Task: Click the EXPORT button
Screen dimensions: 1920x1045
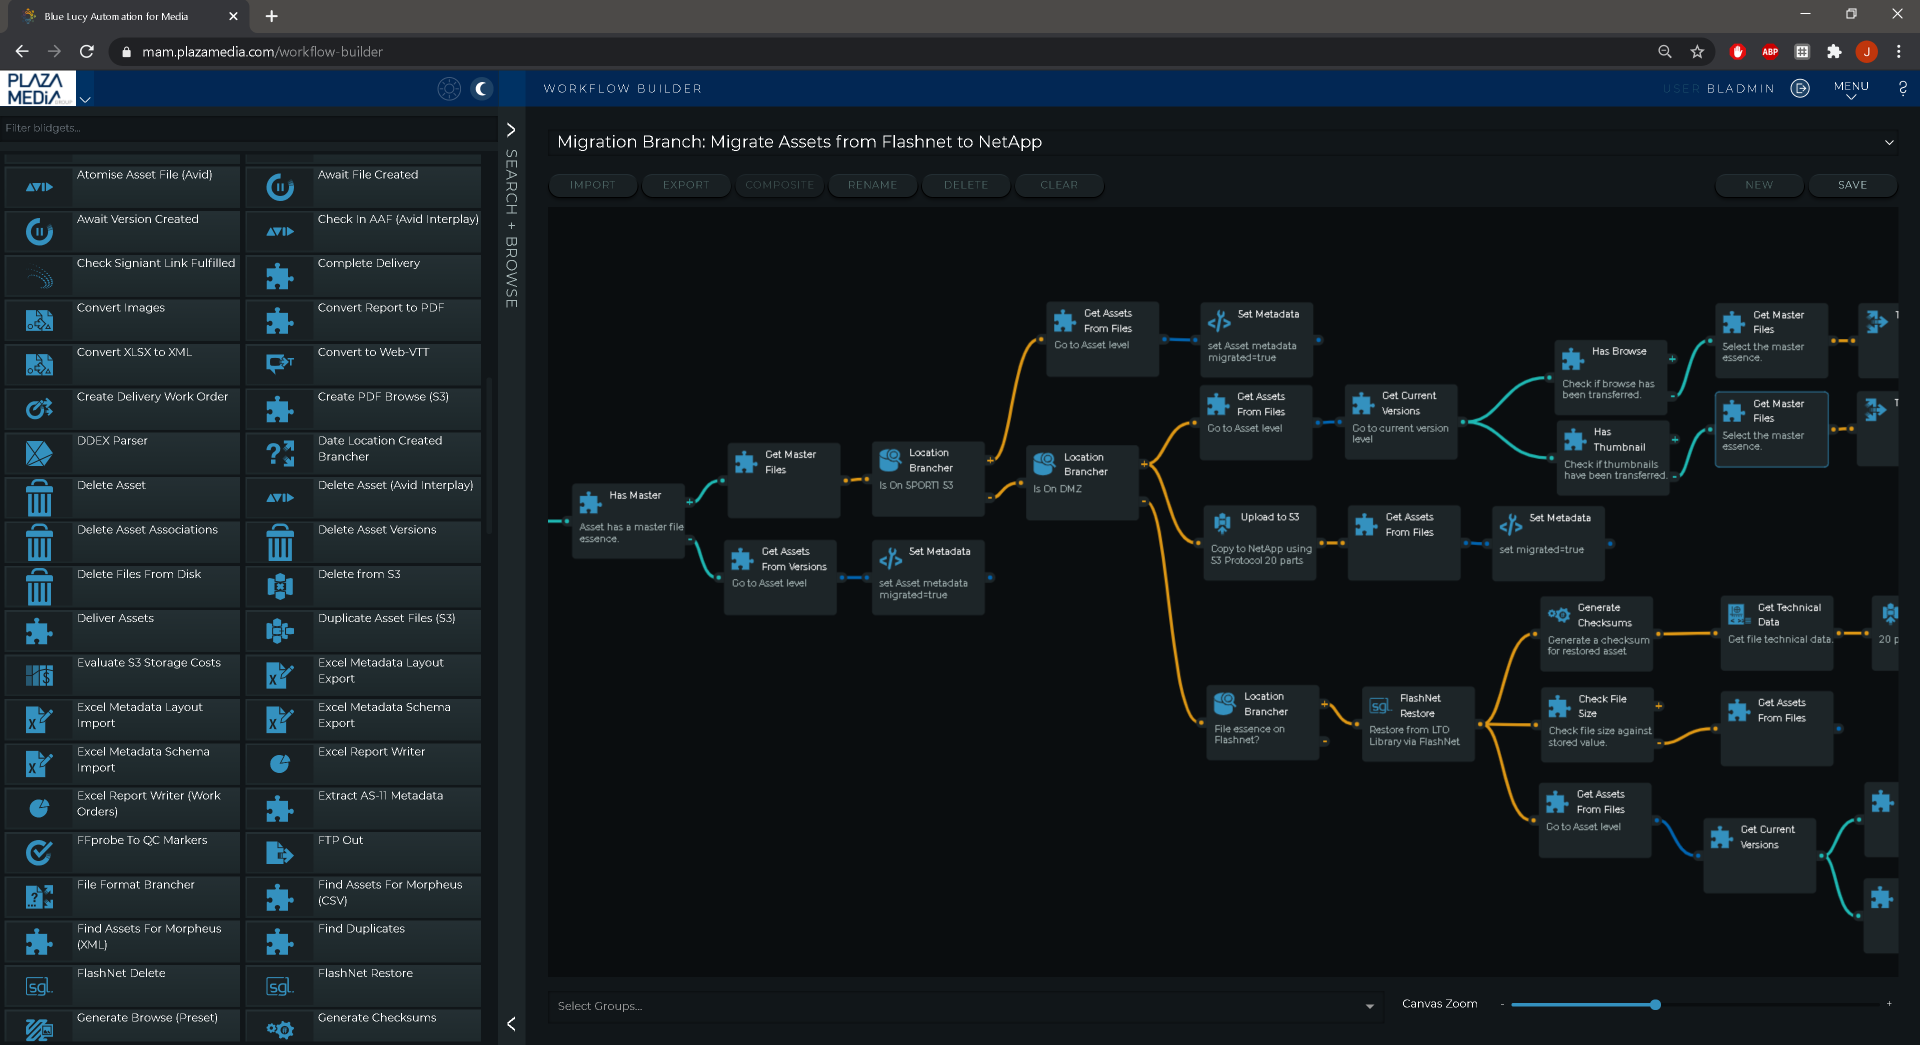Action: (x=686, y=185)
